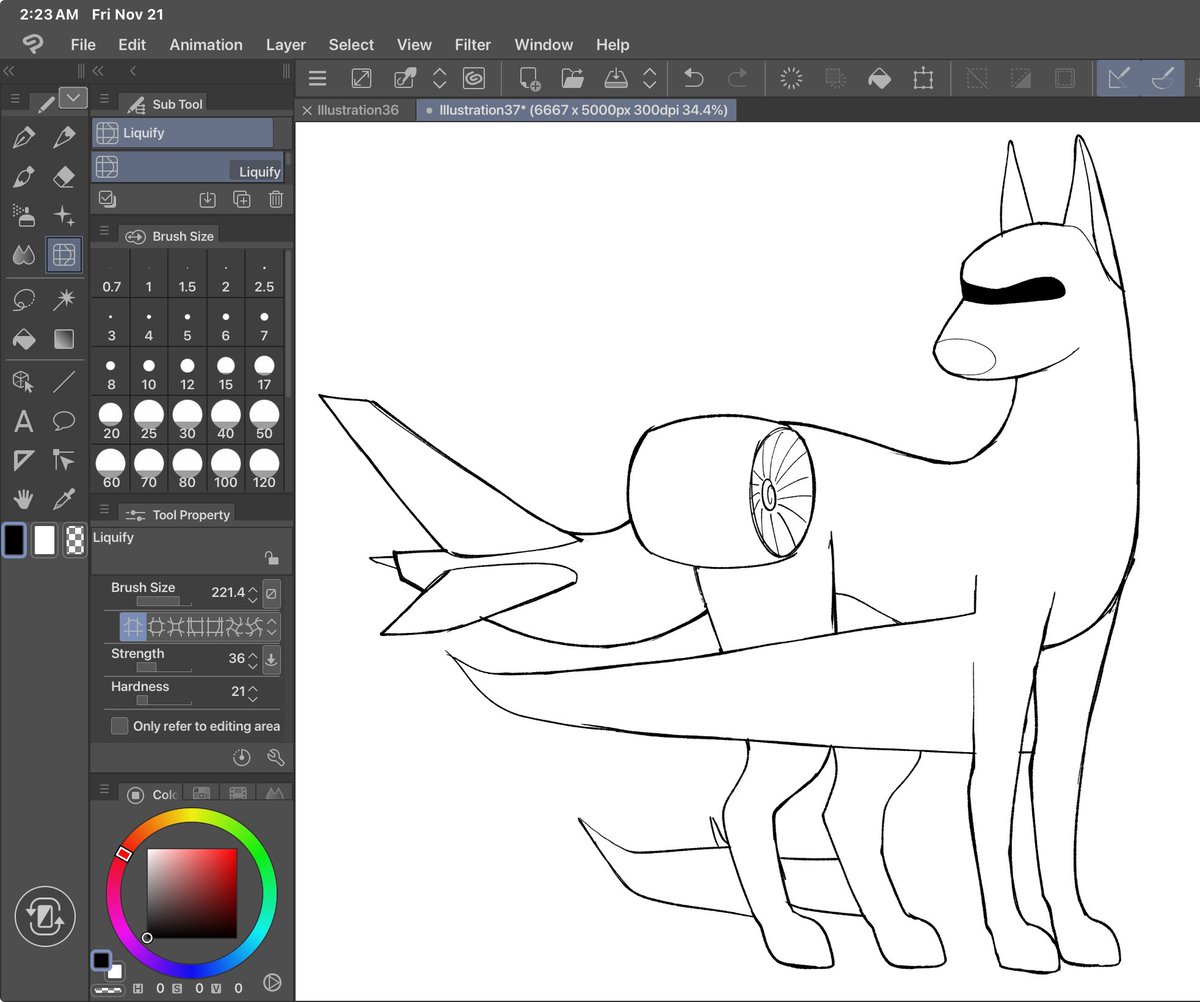Open the liquify mode selector next to Brush Size

pos(271,625)
